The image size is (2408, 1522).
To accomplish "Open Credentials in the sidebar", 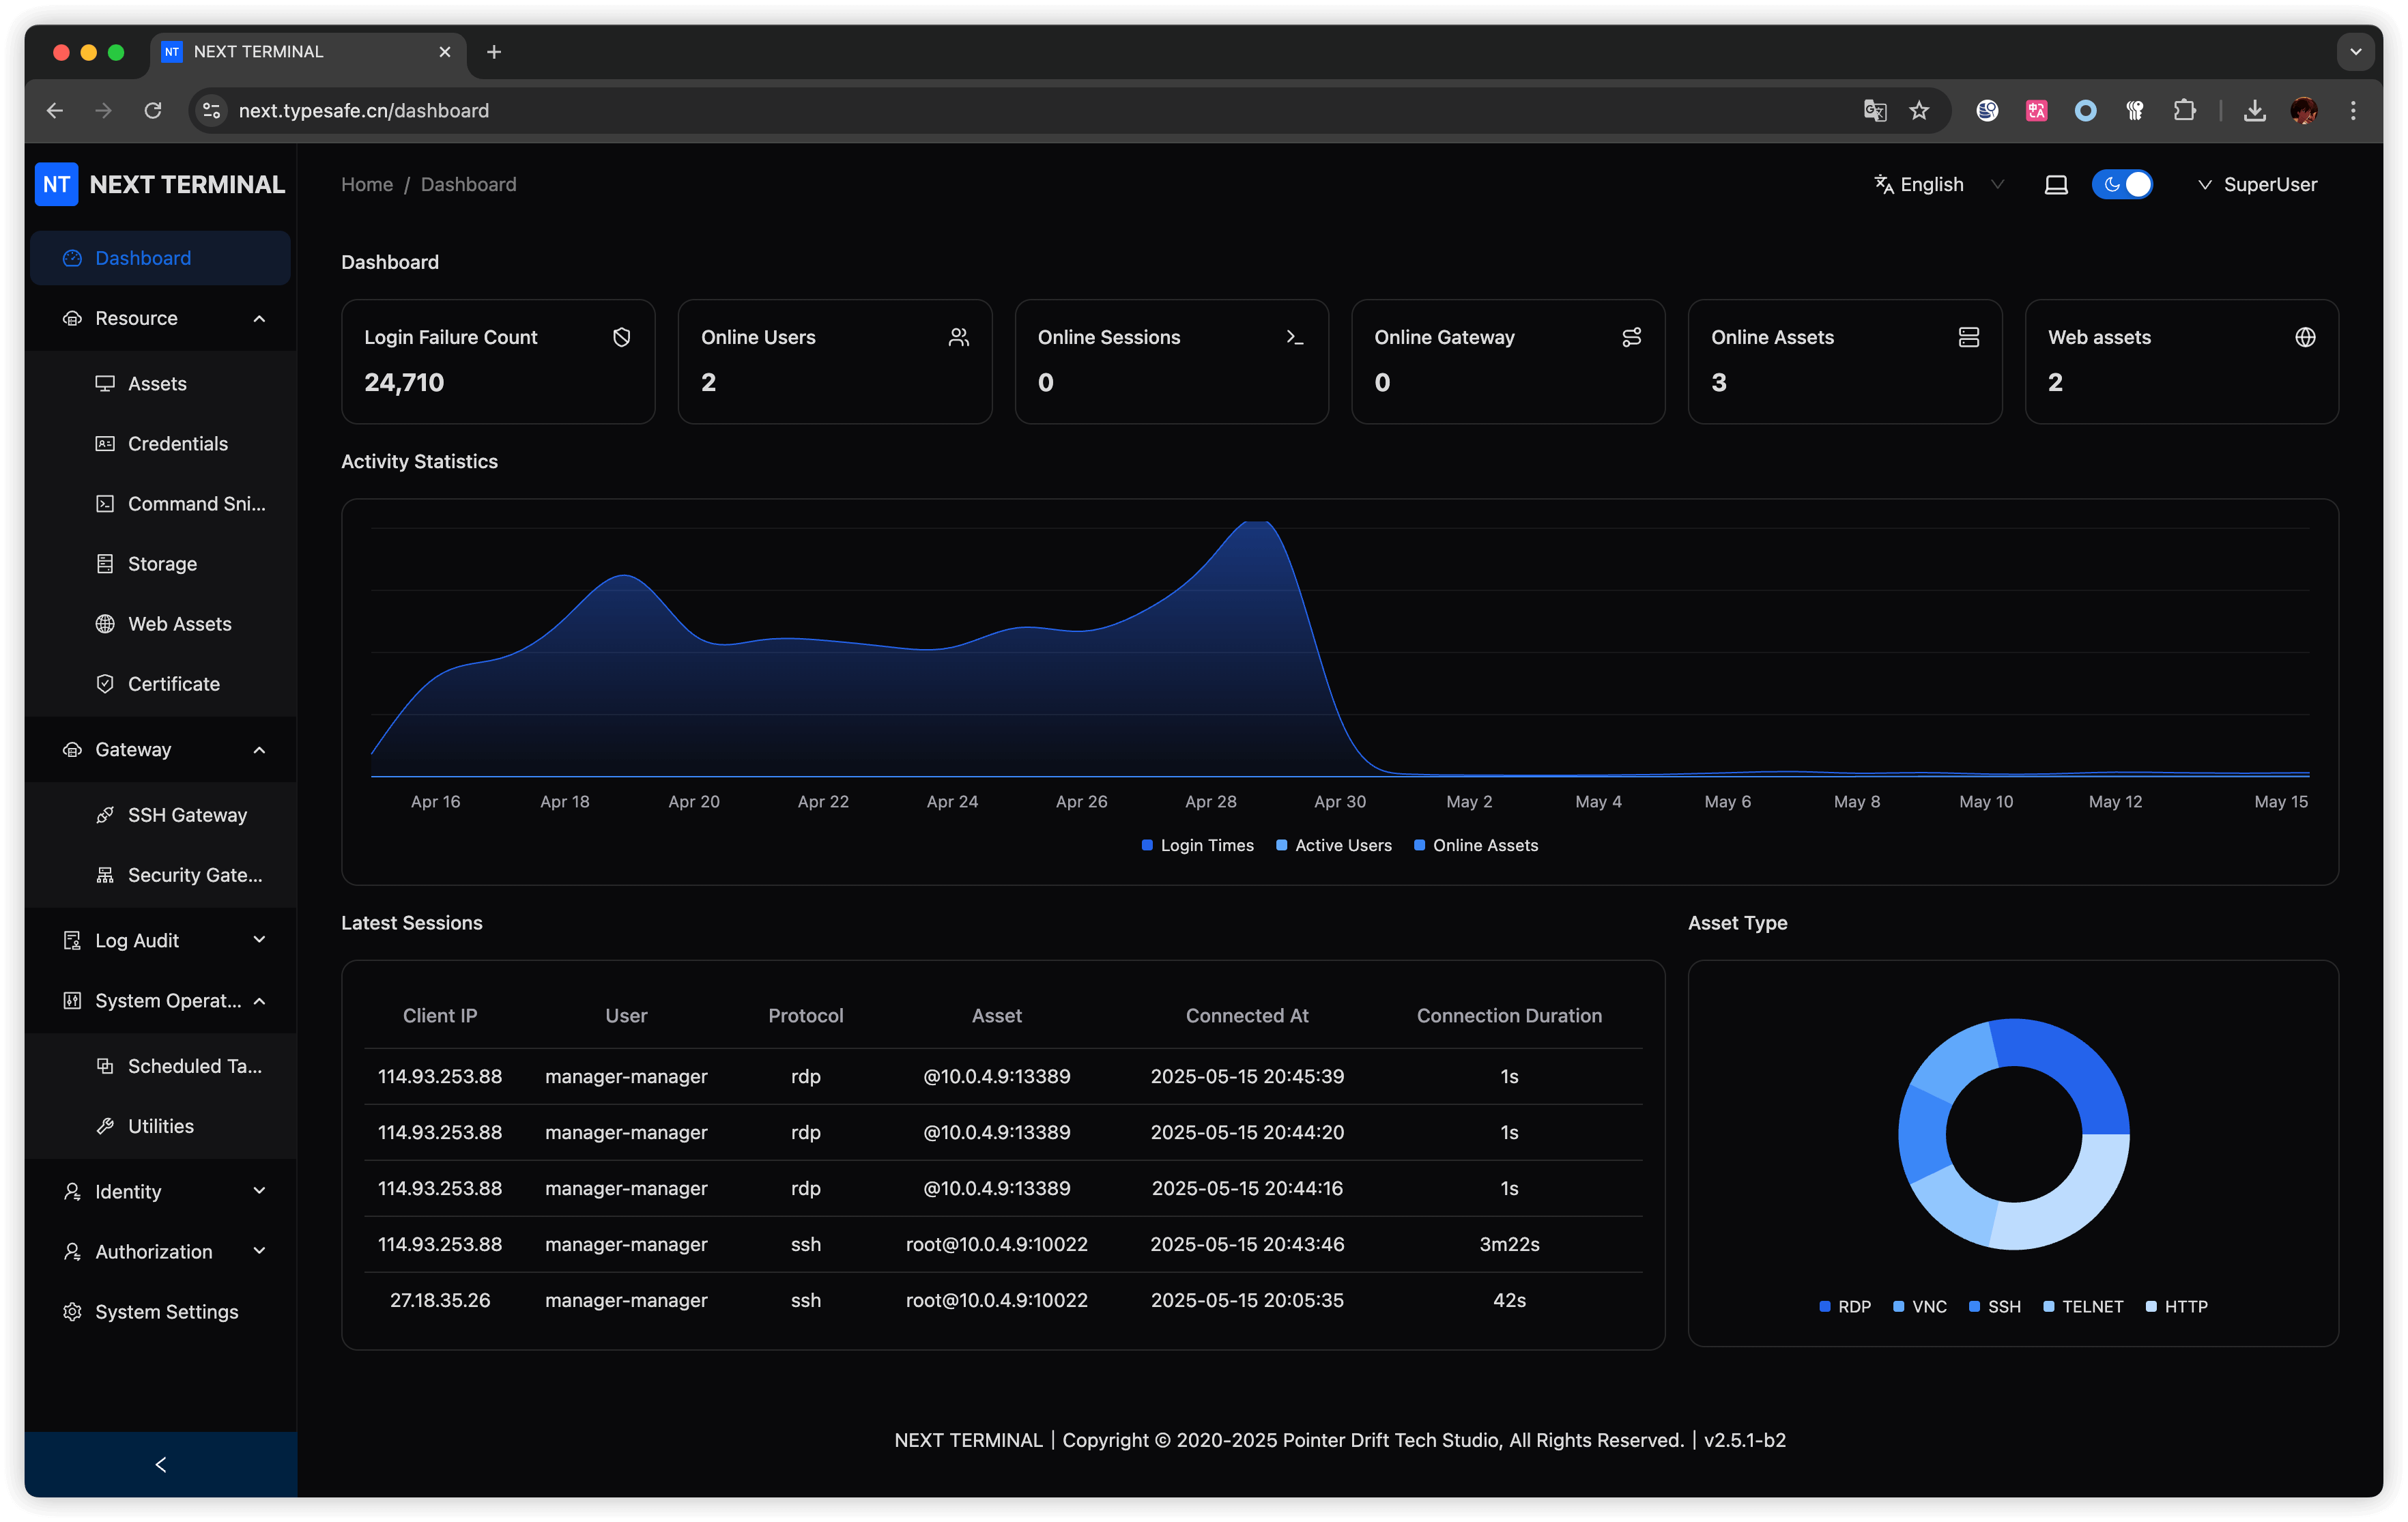I will click(177, 443).
